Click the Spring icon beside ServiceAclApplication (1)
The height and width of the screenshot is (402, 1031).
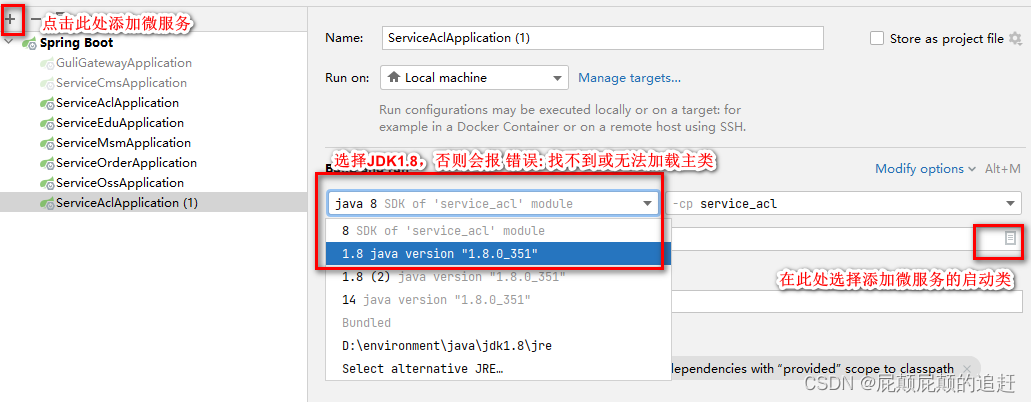[x=47, y=204]
